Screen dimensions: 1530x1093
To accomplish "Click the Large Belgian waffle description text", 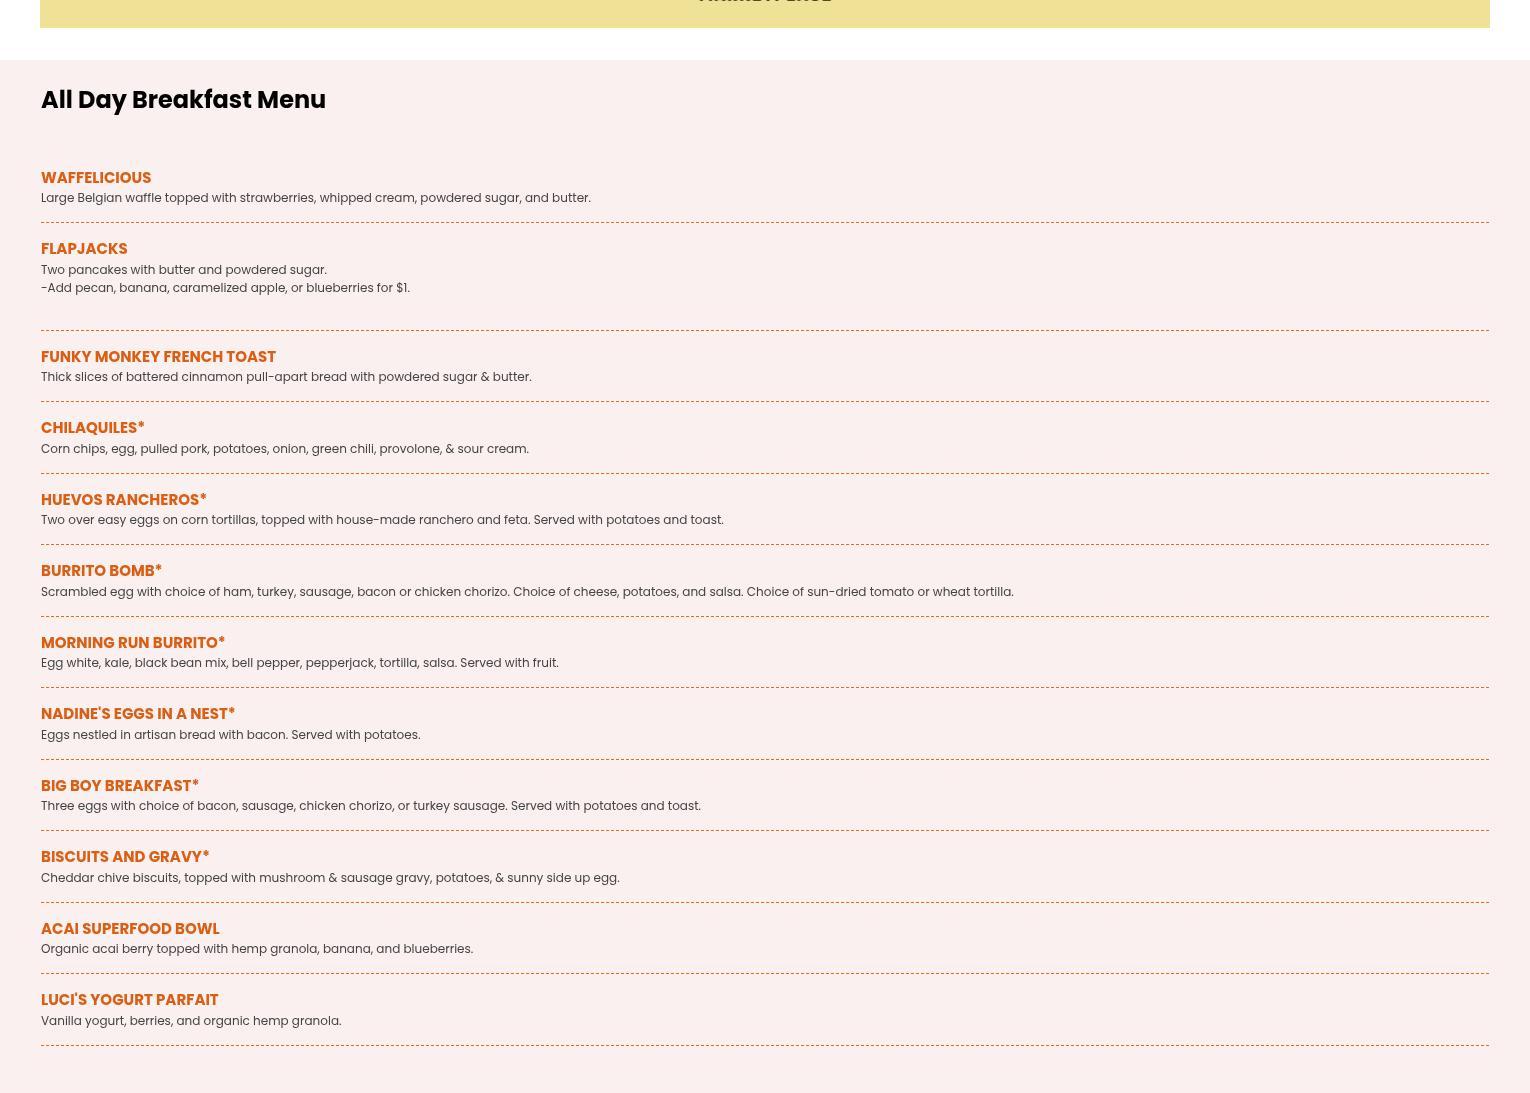I will coord(315,198).
